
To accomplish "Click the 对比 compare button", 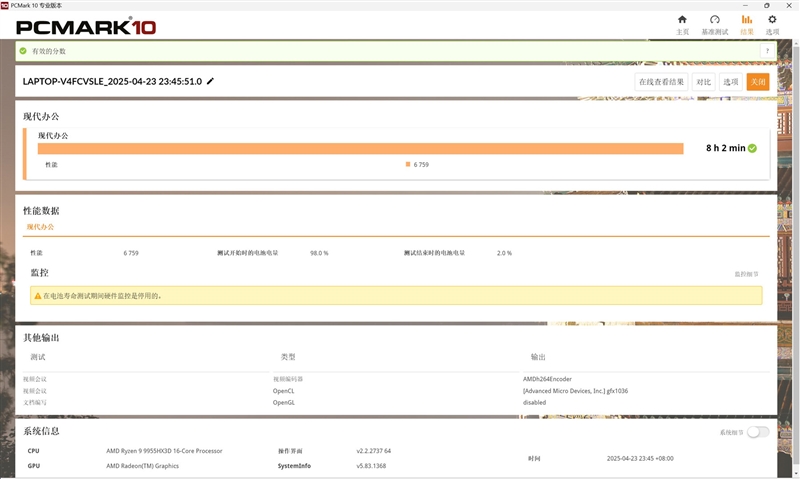I will point(704,82).
